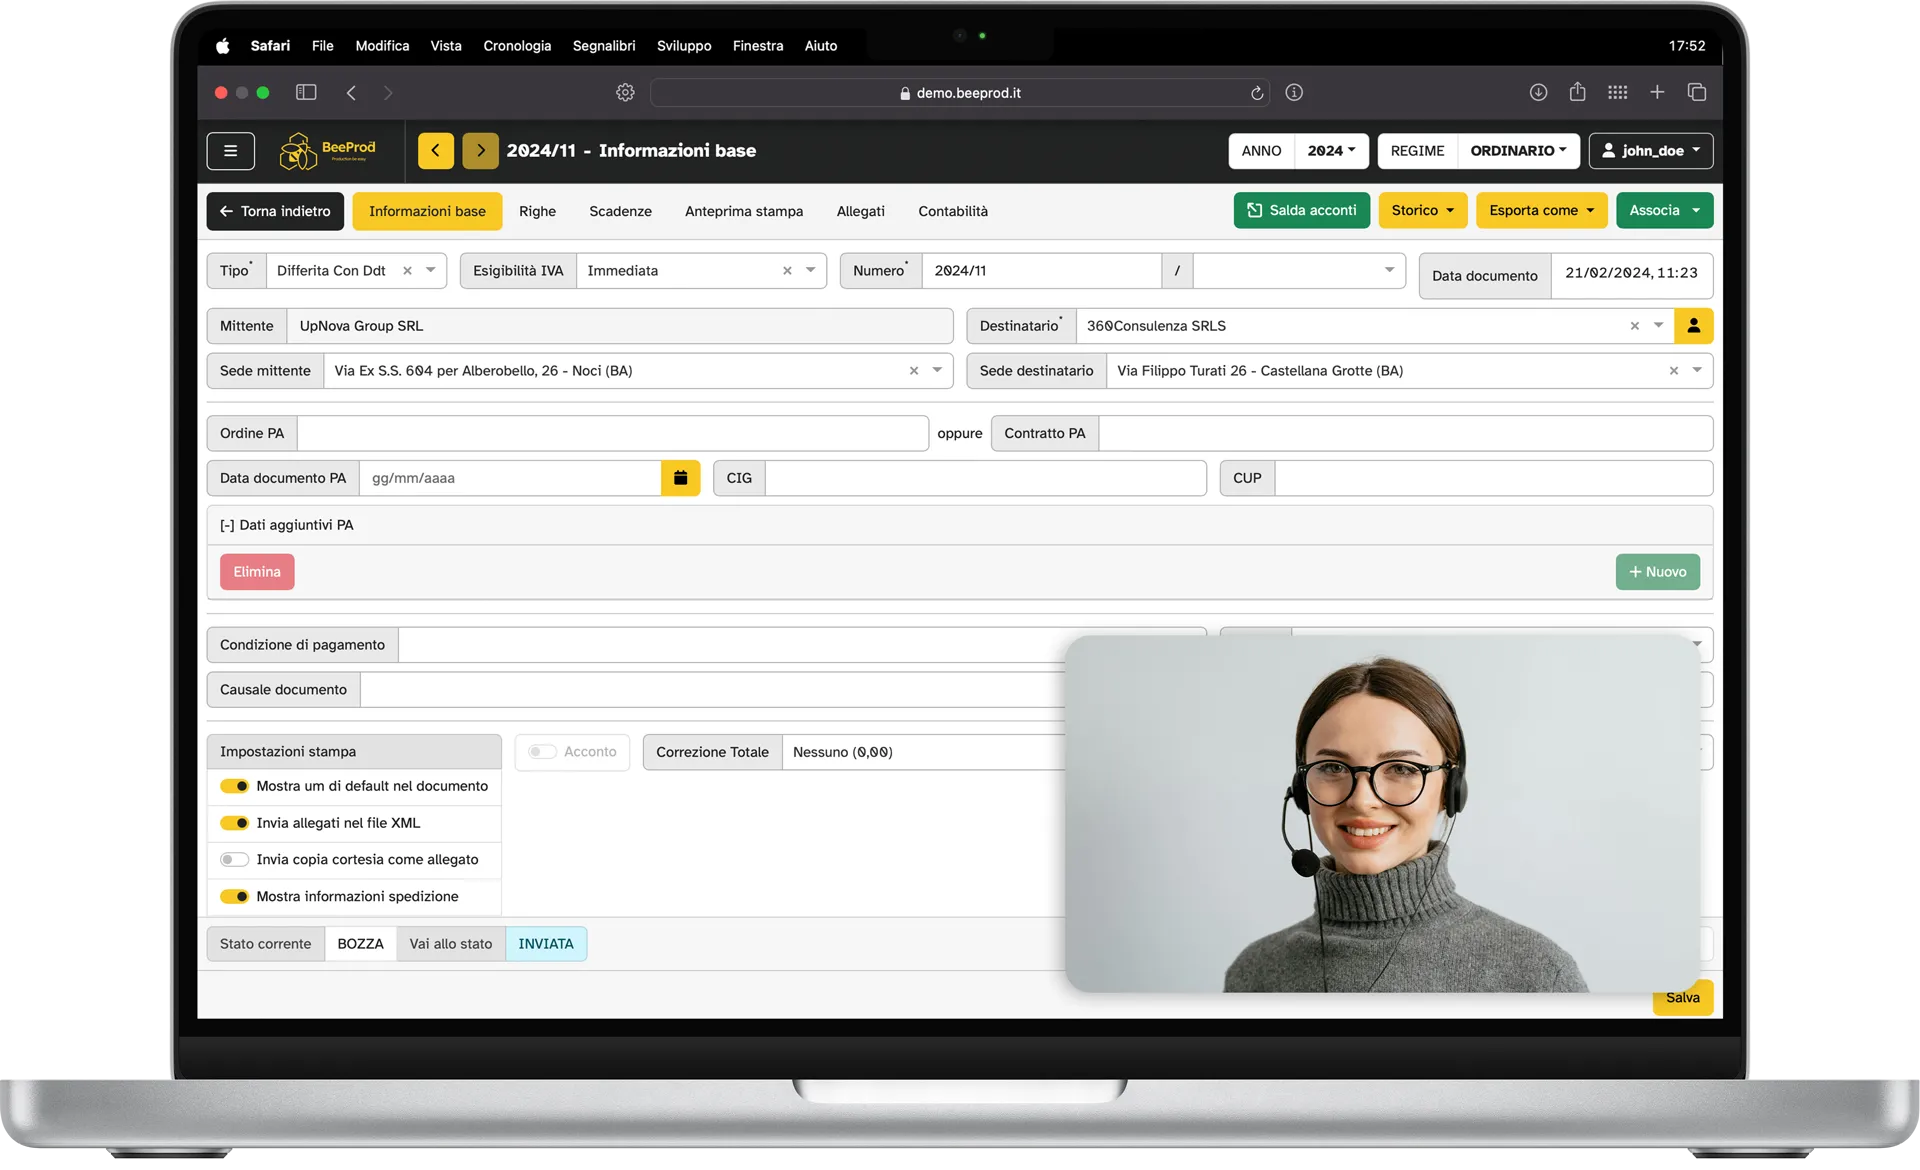The width and height of the screenshot is (1920, 1170).
Task: Click the Salda acconti button
Action: pyautogui.click(x=1301, y=211)
